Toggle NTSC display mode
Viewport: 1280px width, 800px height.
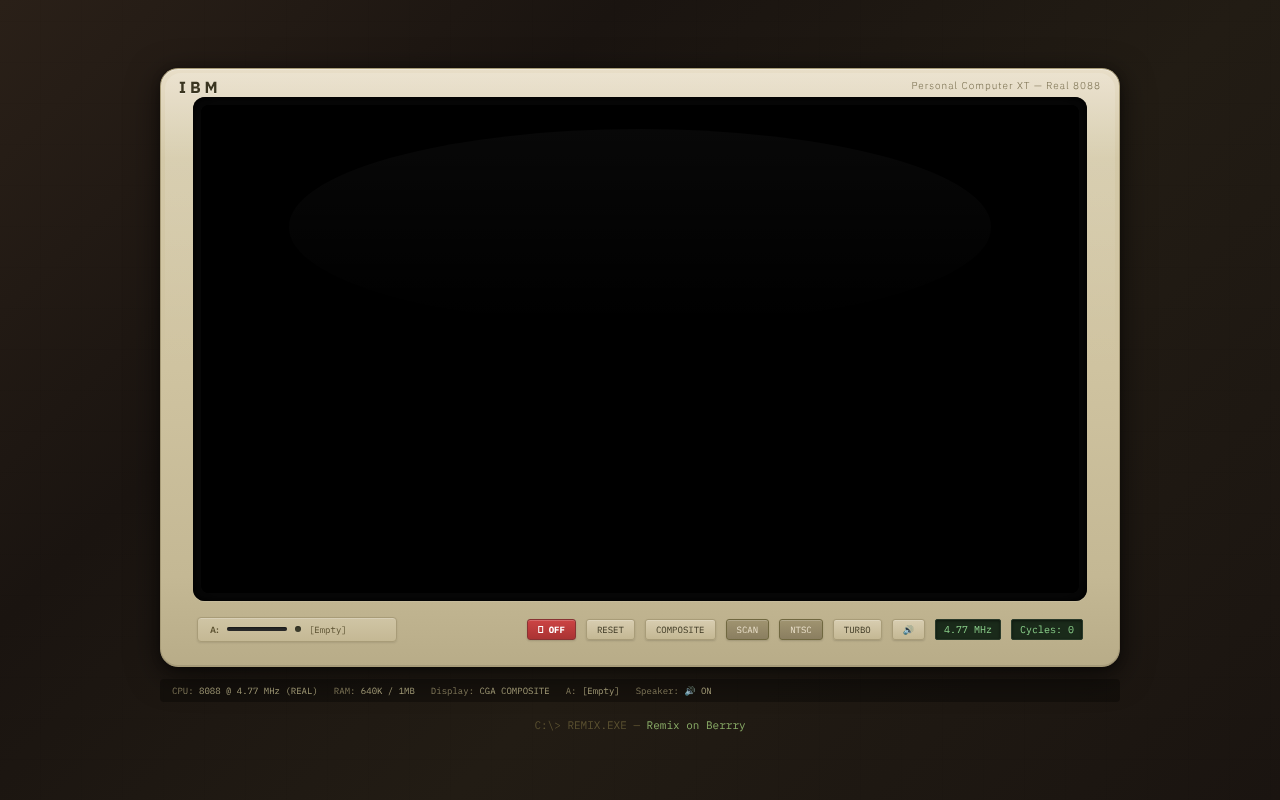(x=800, y=629)
